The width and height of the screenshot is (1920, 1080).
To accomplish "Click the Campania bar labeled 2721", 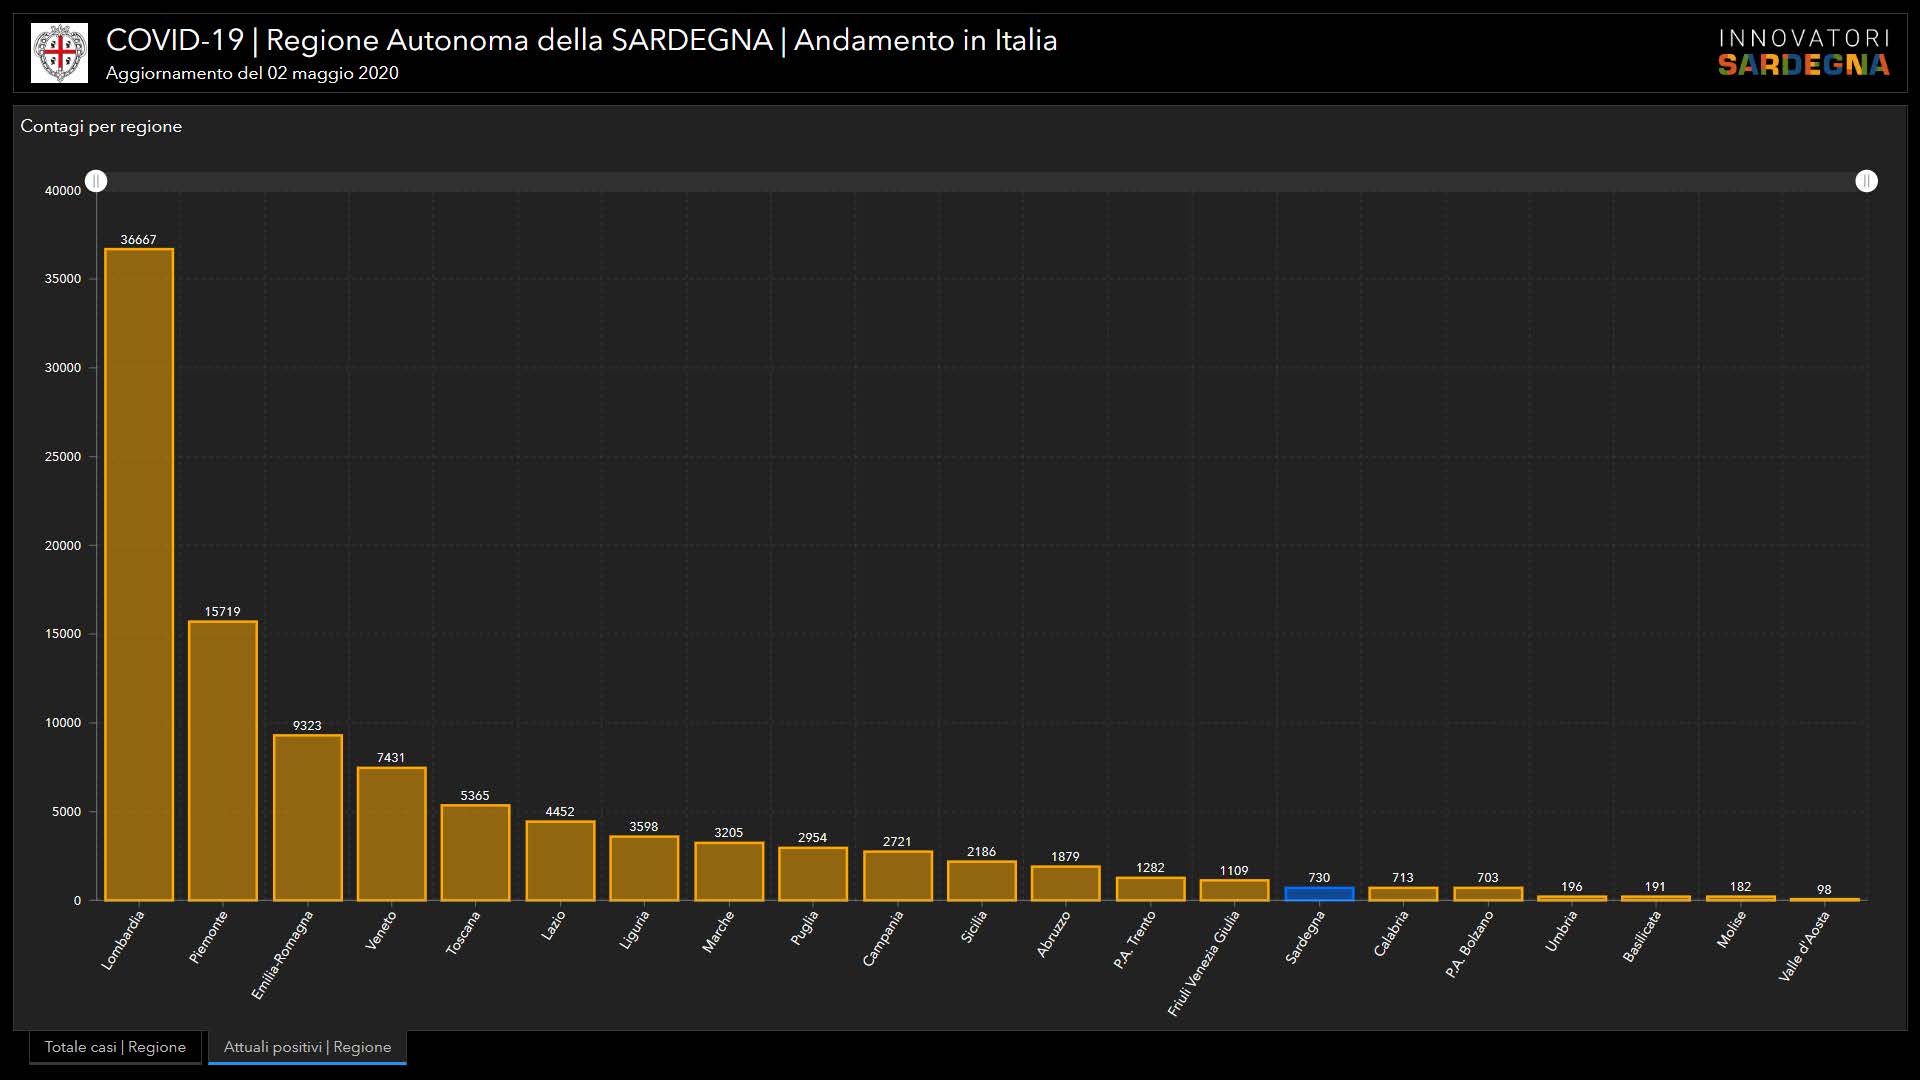I will (x=898, y=877).
